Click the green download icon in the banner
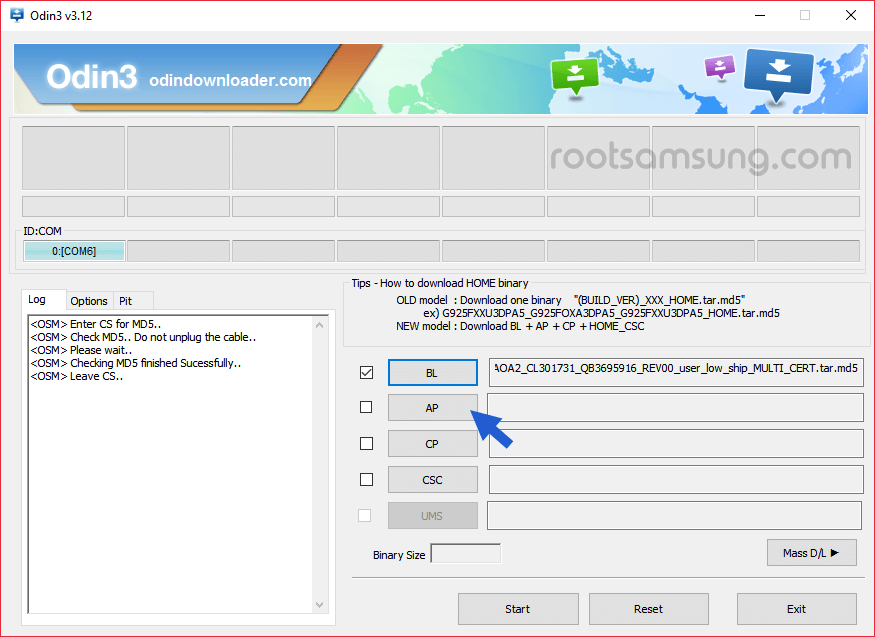This screenshot has width=875, height=637. click(575, 76)
